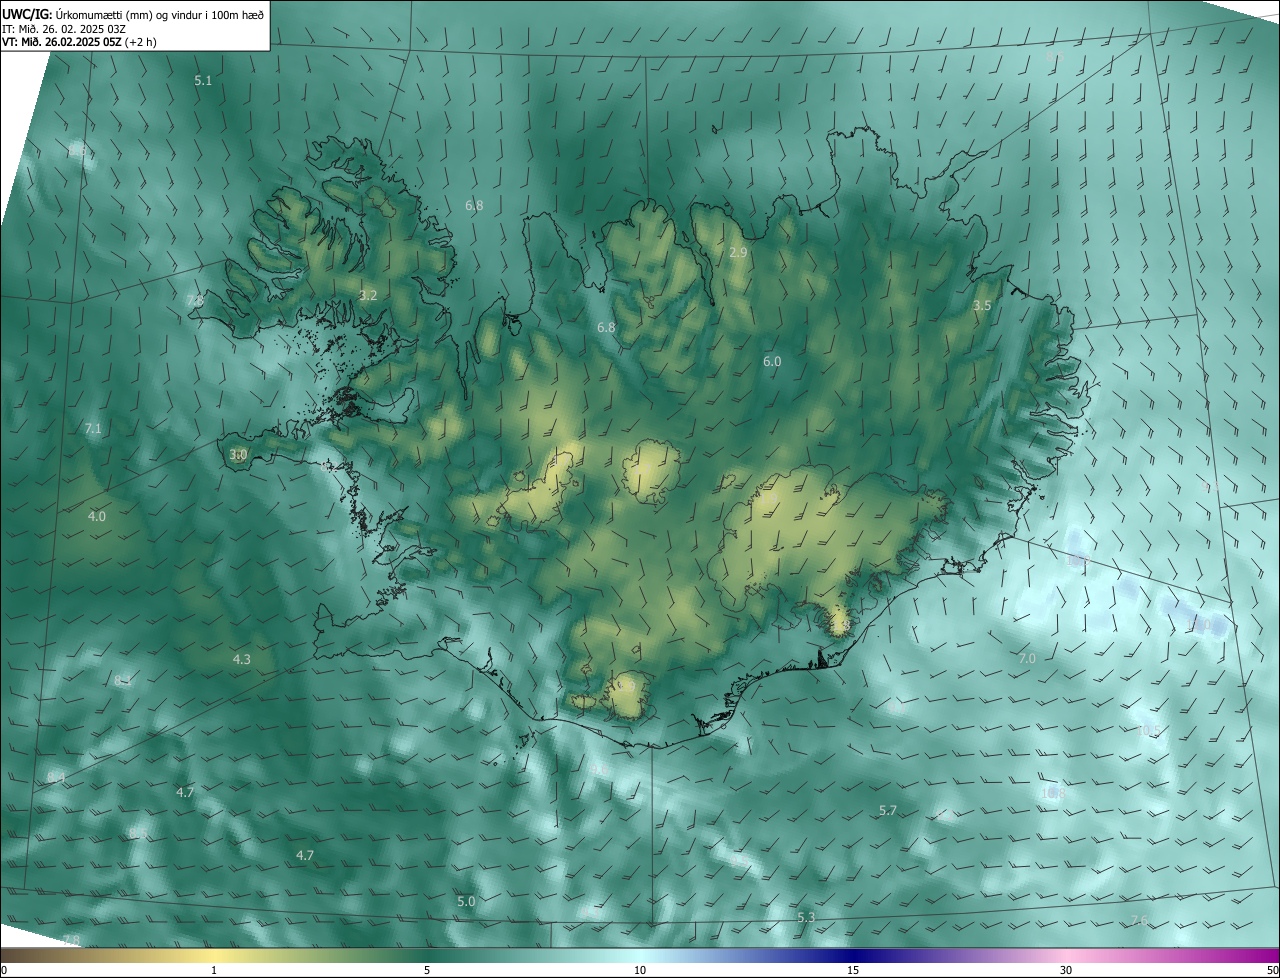The height and width of the screenshot is (978, 1280).
Task: Click the color scale tick label 15
Action: 853,970
